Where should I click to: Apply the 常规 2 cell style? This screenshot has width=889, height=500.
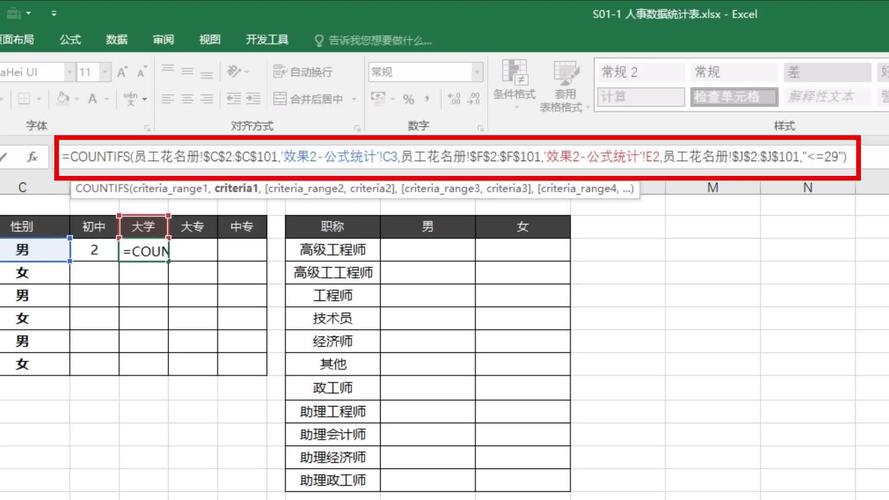point(641,72)
